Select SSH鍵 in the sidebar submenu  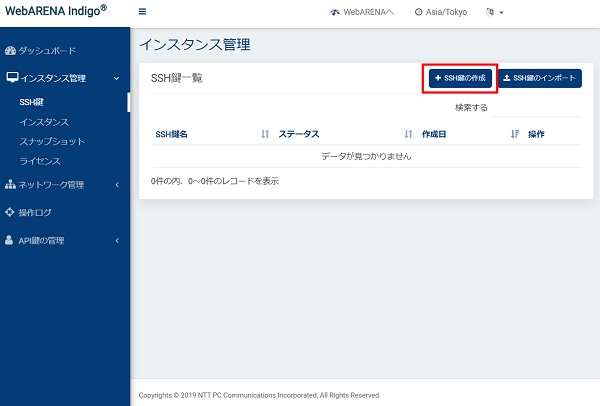pyautogui.click(x=31, y=102)
